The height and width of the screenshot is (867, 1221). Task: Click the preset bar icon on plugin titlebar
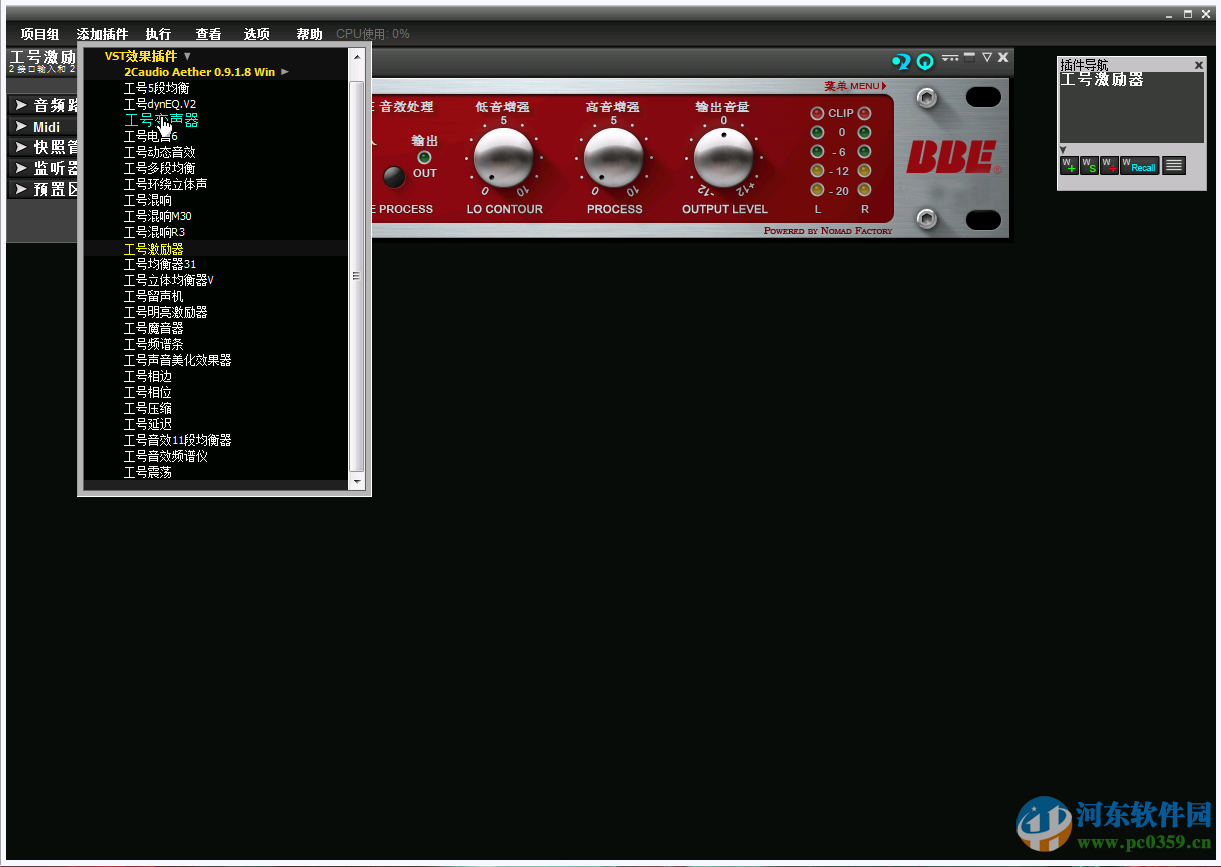[950, 58]
